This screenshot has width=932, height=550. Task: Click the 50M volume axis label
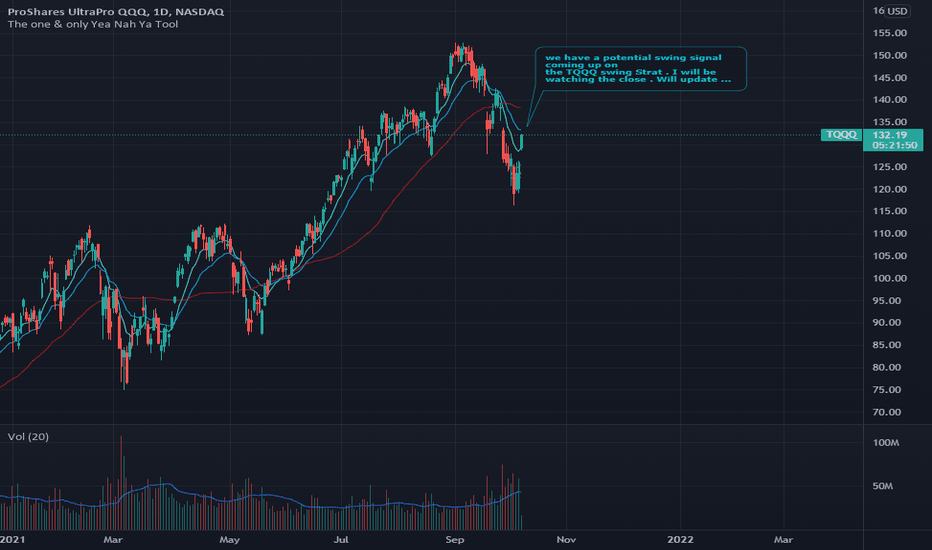pos(883,486)
